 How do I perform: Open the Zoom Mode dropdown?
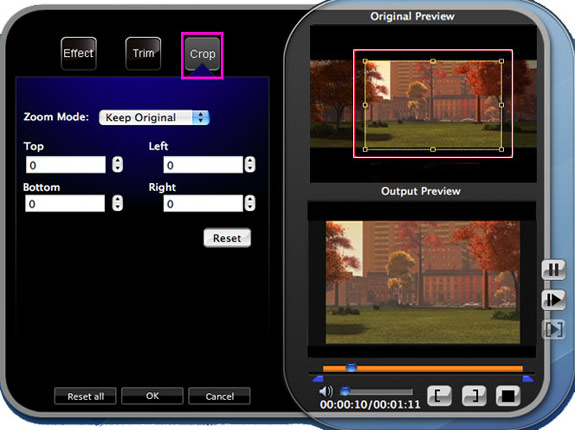tap(154, 118)
